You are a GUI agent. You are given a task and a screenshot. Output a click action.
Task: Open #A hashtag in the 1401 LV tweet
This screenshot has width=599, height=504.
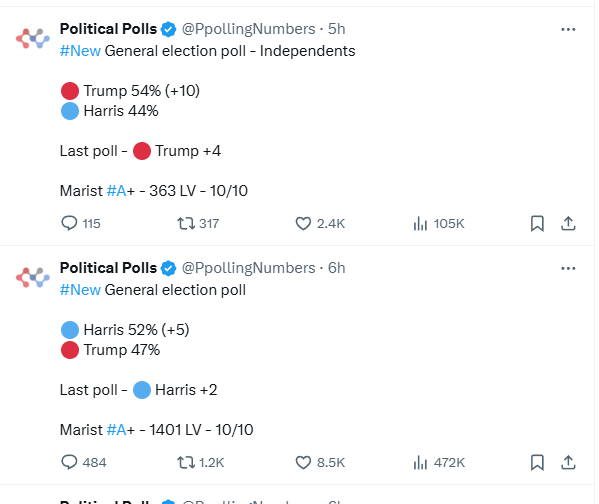pos(117,430)
